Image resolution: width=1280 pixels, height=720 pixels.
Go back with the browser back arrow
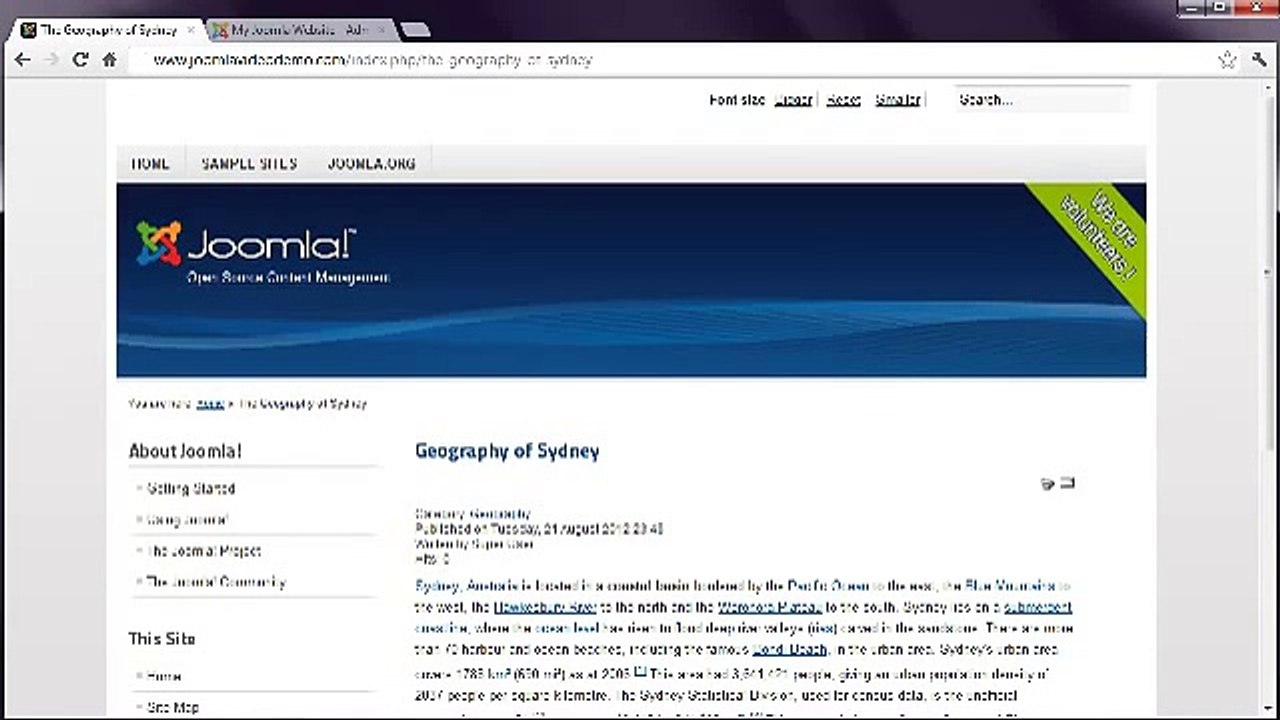point(22,60)
